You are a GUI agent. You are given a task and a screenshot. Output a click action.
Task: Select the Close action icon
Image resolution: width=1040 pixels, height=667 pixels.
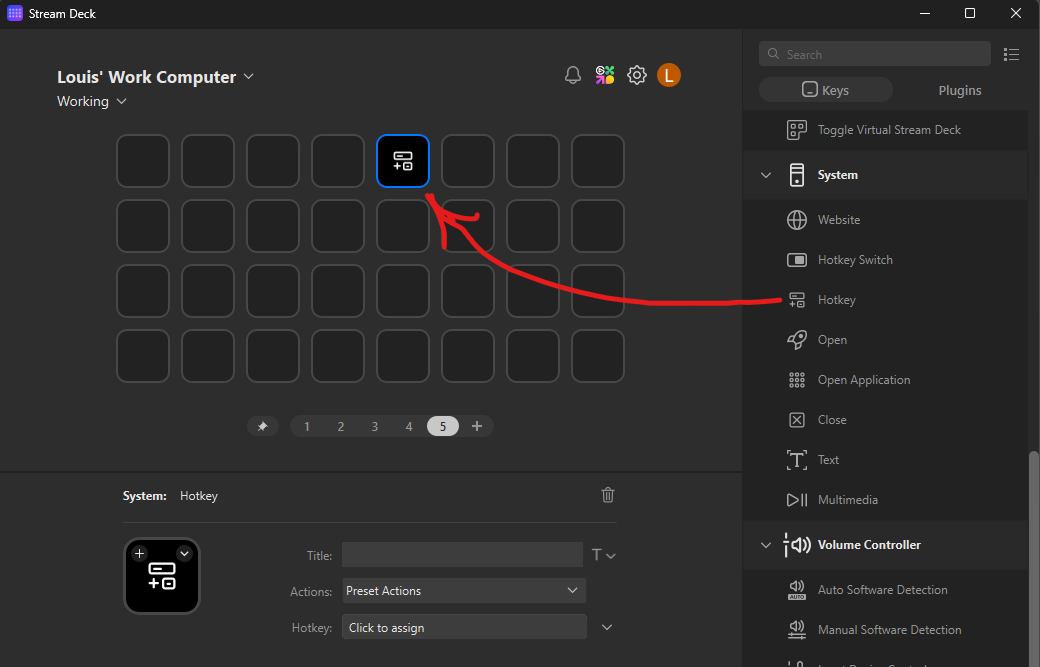(x=797, y=419)
